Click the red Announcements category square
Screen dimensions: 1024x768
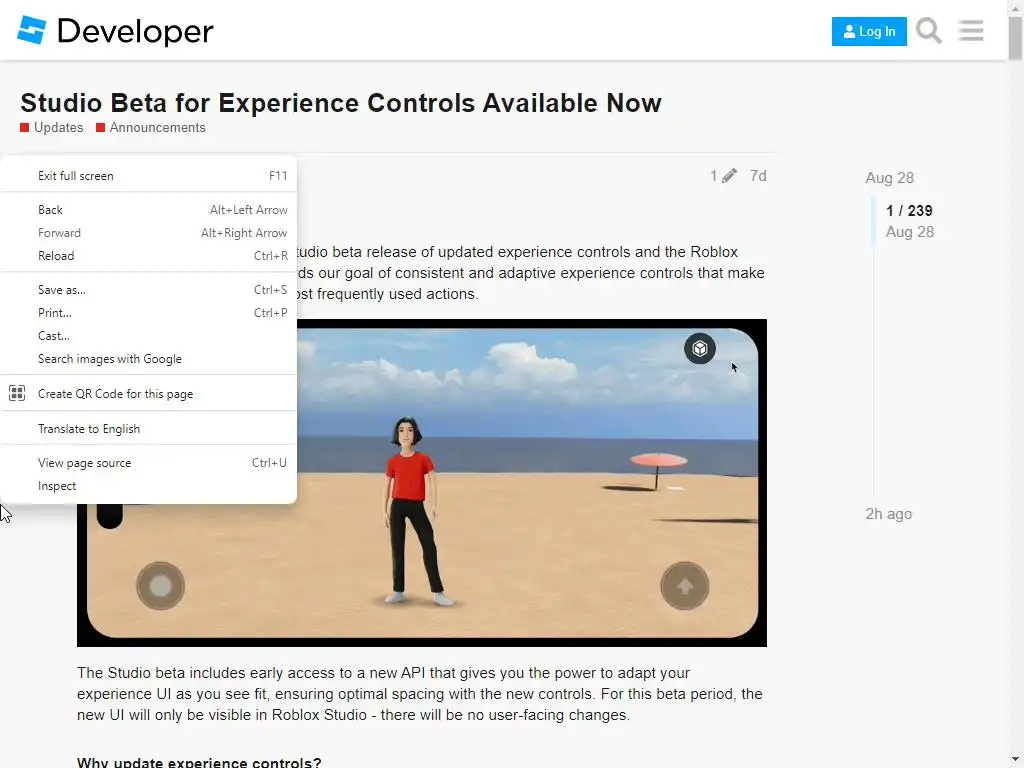click(101, 127)
